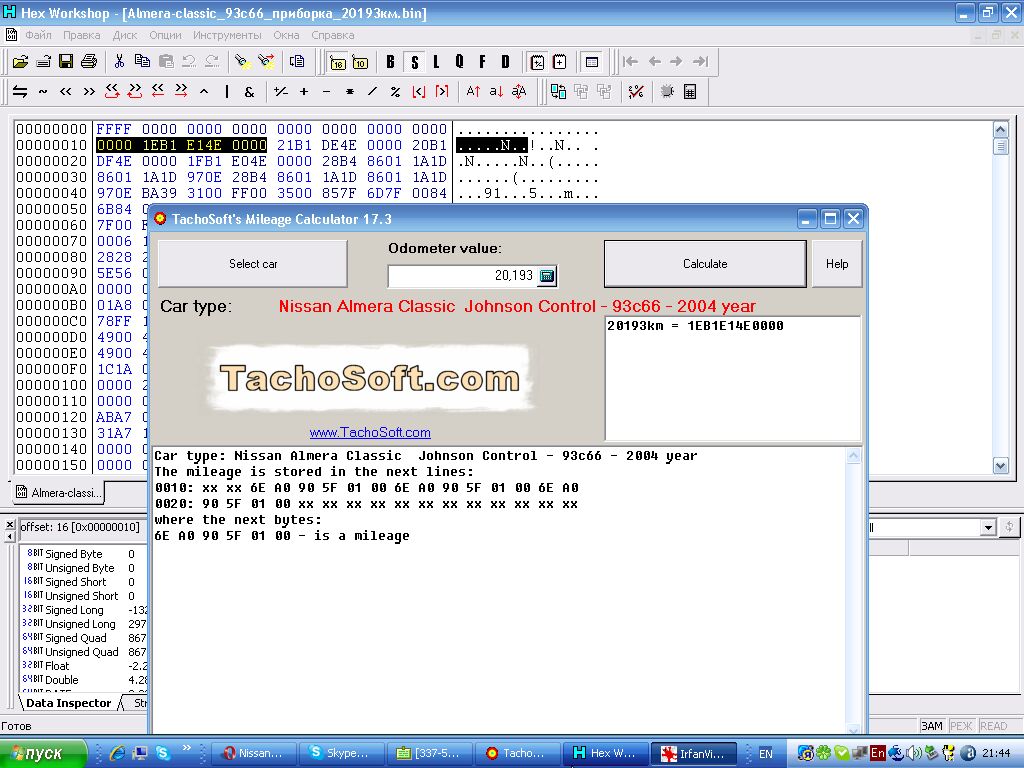Open the Окна menu
The image size is (1024, 768).
286,35
